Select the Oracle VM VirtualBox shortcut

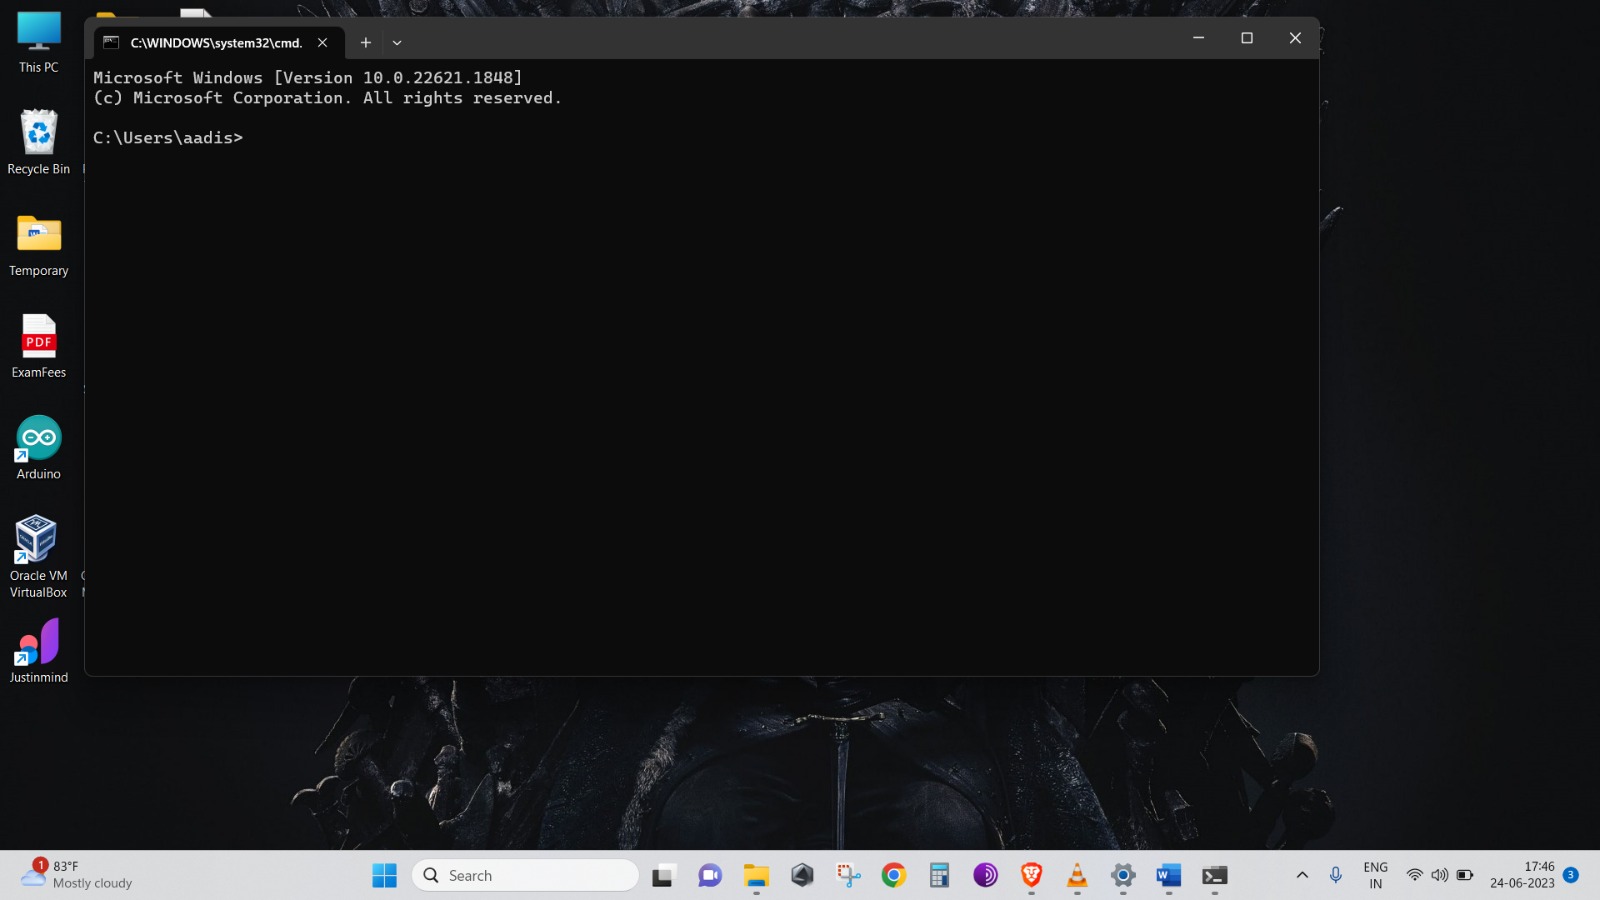coord(38,555)
